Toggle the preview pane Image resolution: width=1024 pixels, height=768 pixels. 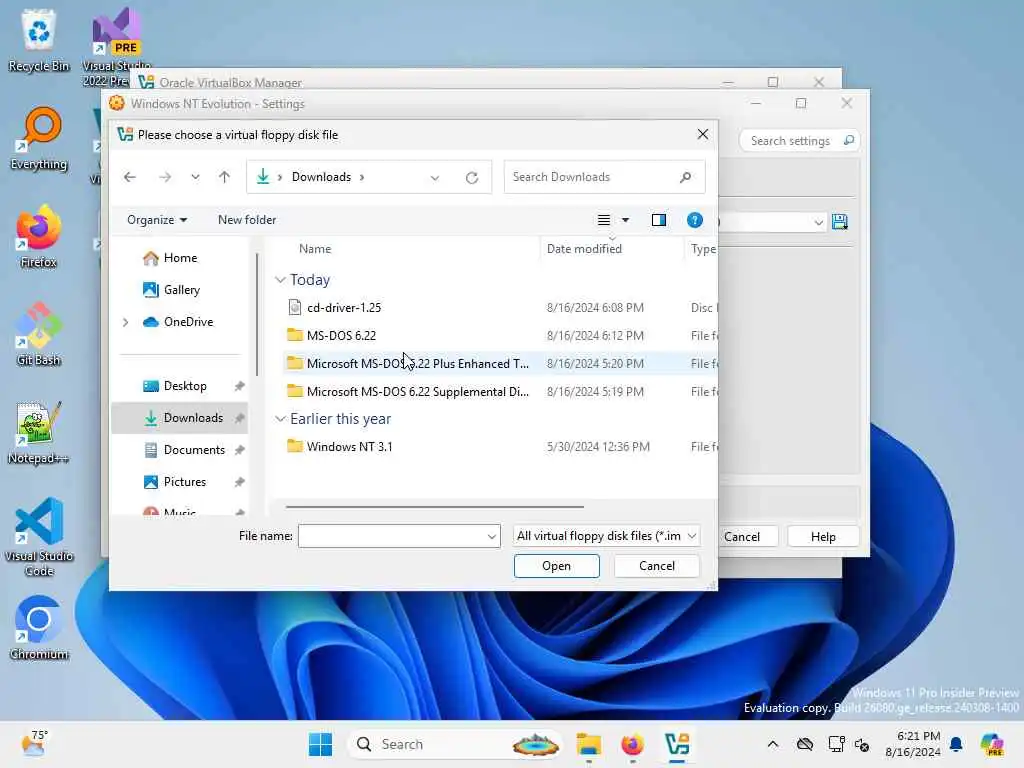coord(659,220)
